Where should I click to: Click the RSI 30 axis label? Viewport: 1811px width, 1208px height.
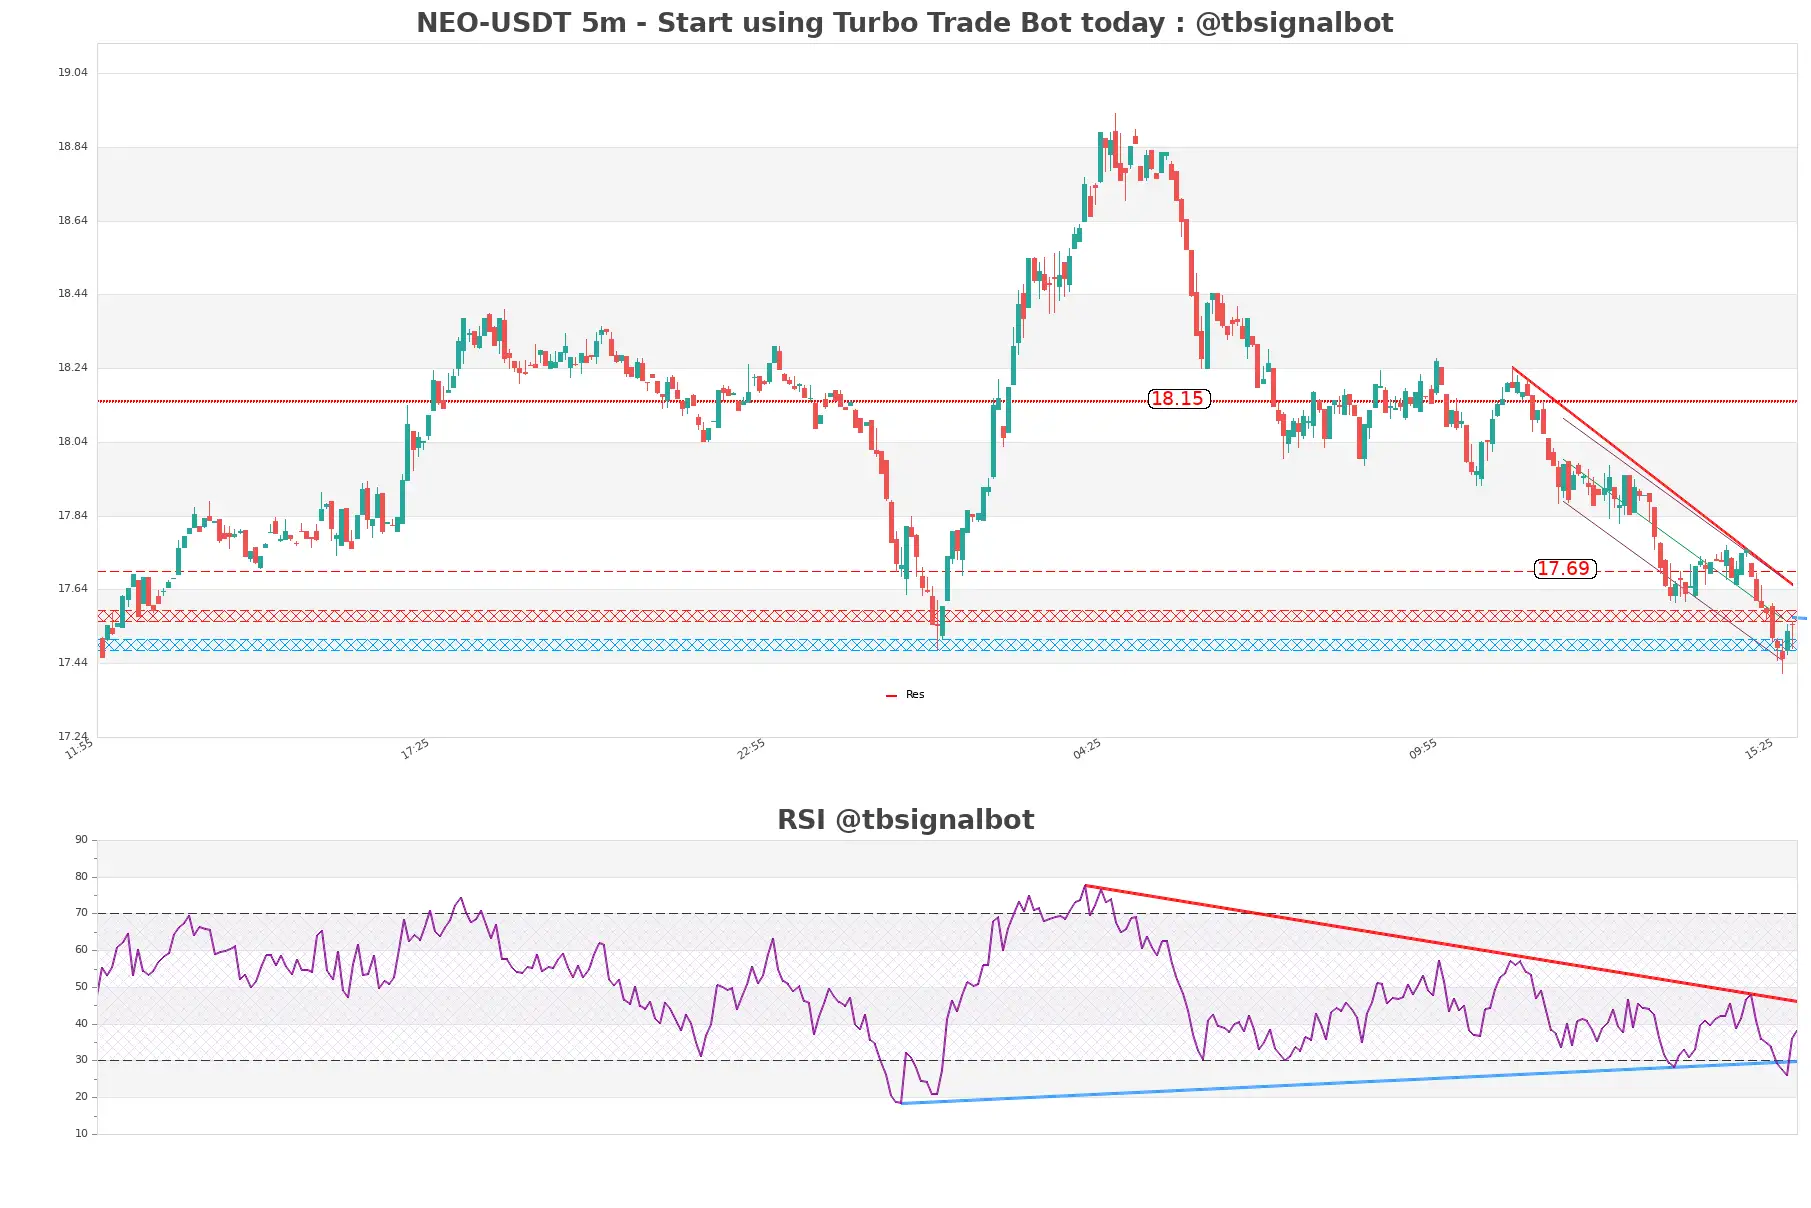click(x=81, y=1059)
